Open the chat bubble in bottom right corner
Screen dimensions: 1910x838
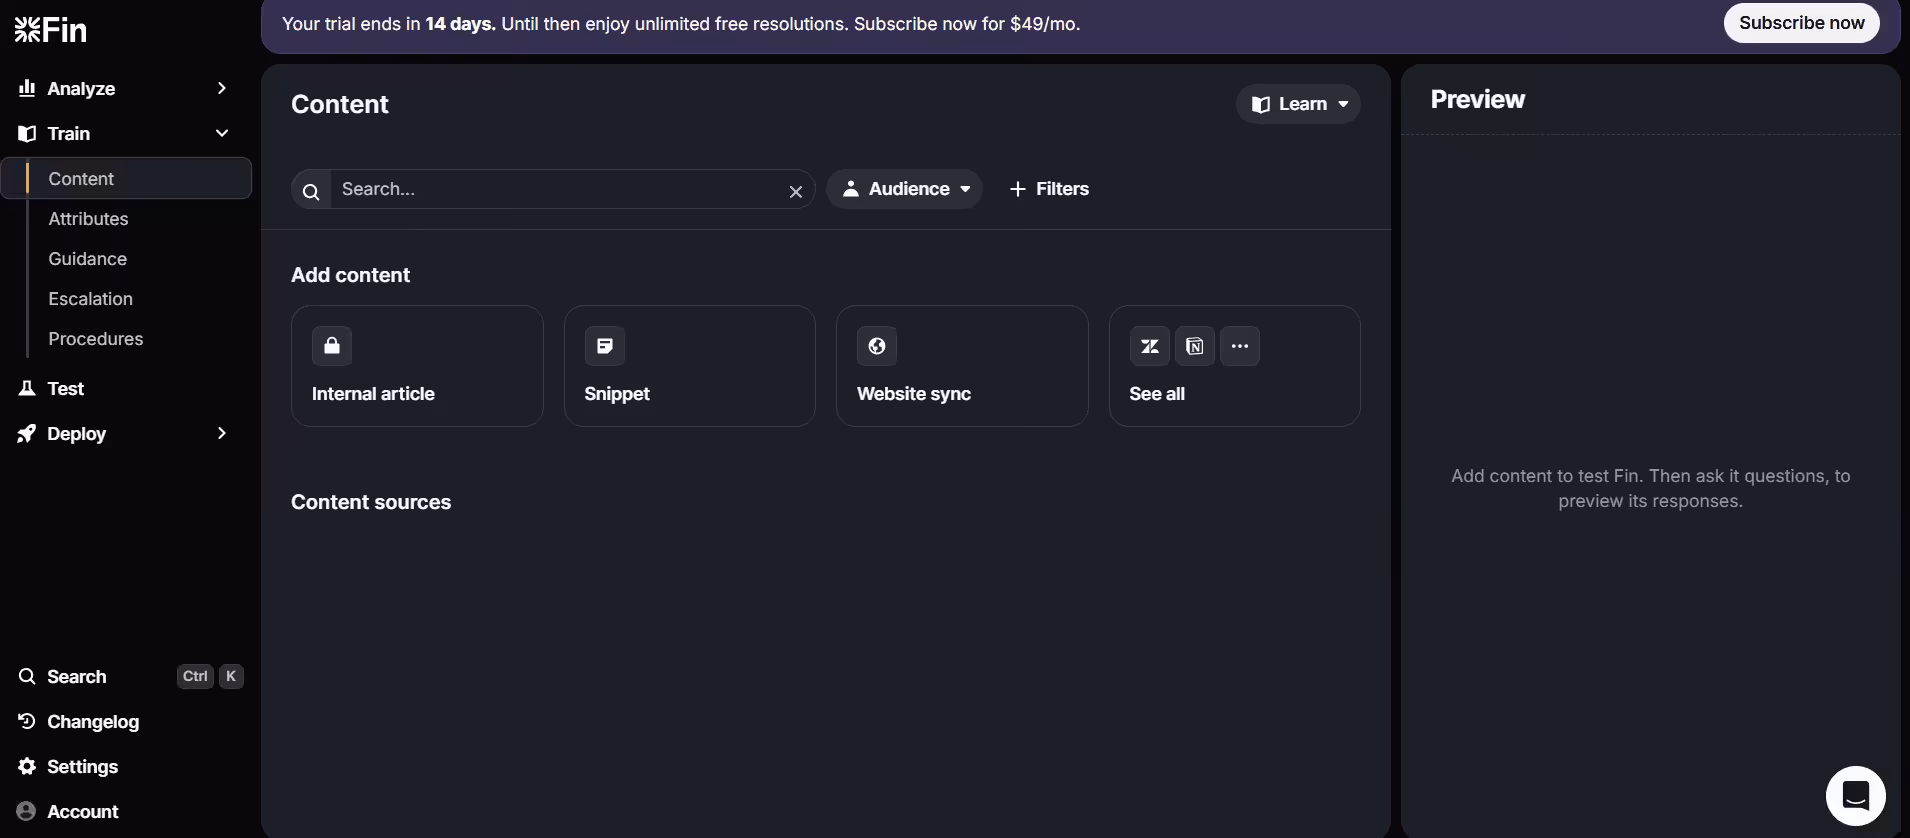pos(1857,795)
